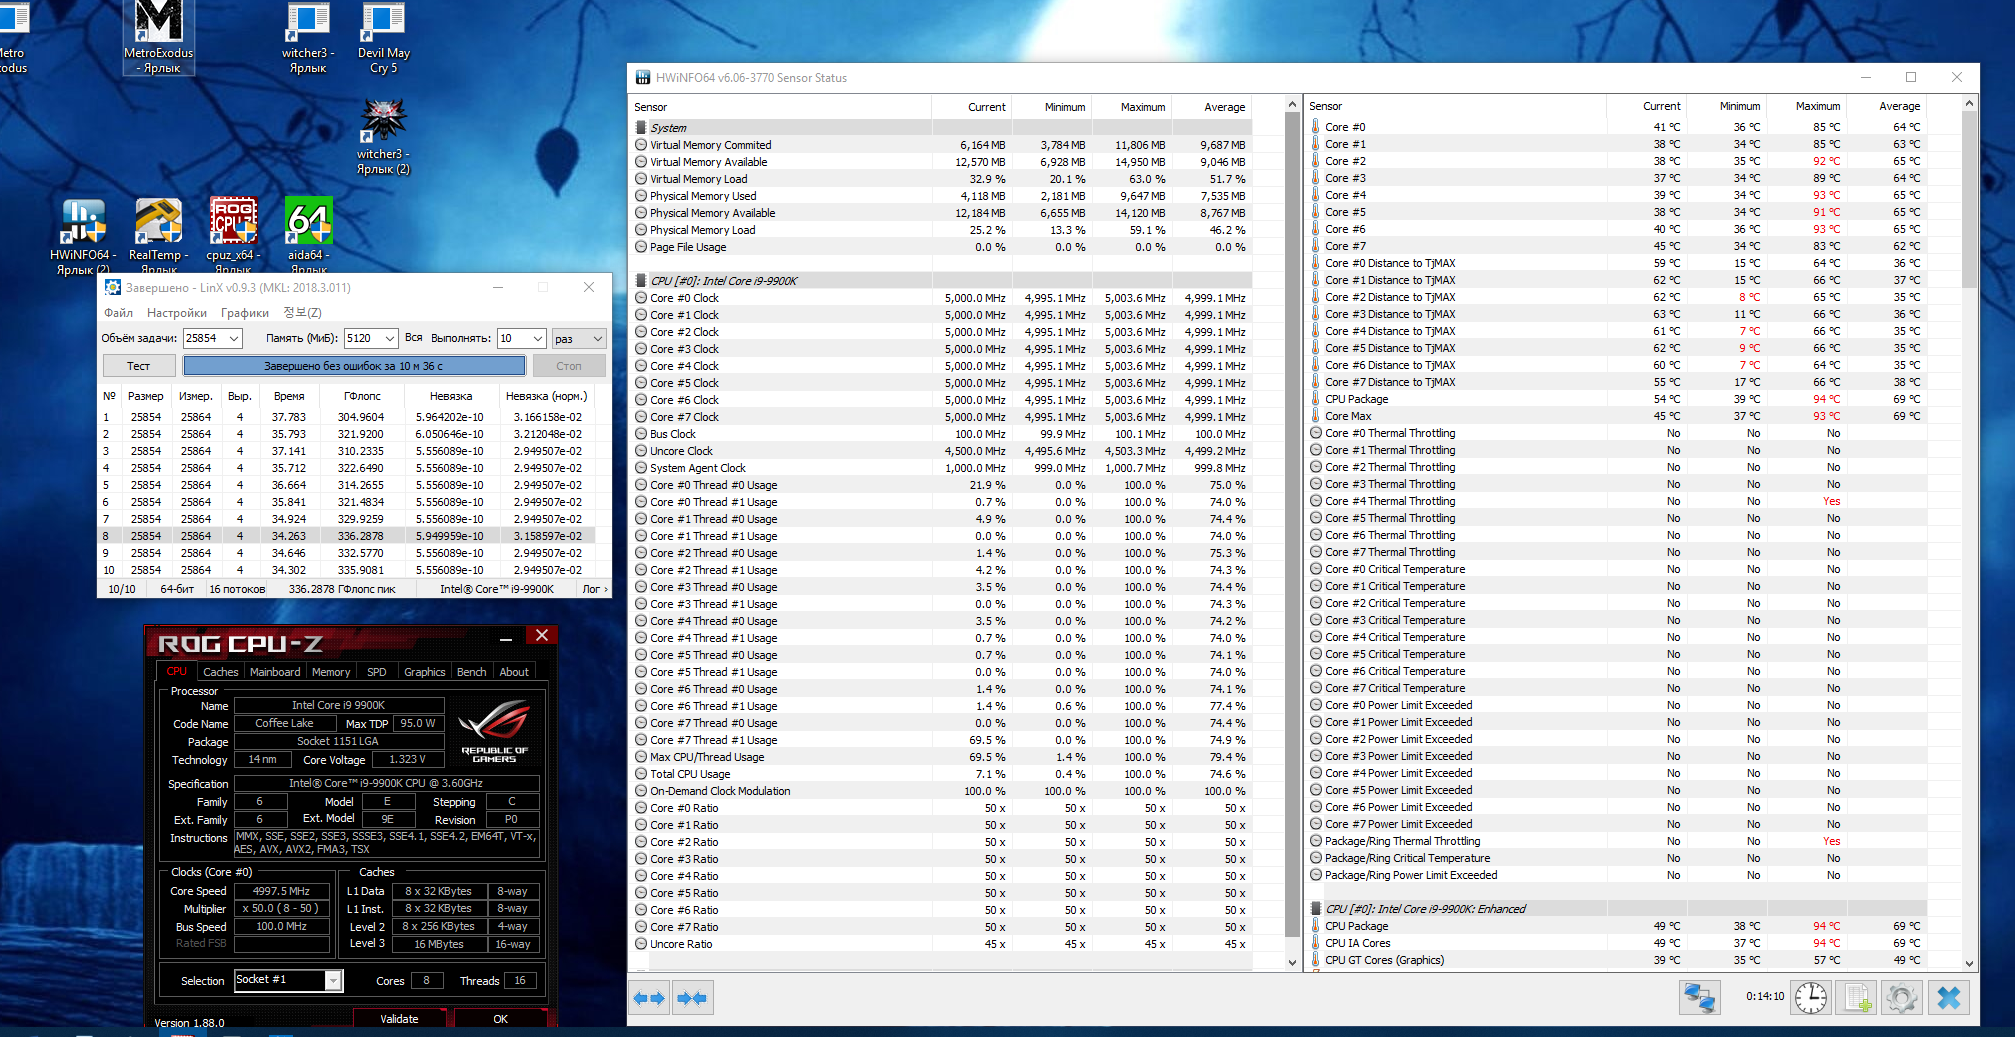
Task: Open the MetroExodus desktop shortcut
Action: point(159,38)
